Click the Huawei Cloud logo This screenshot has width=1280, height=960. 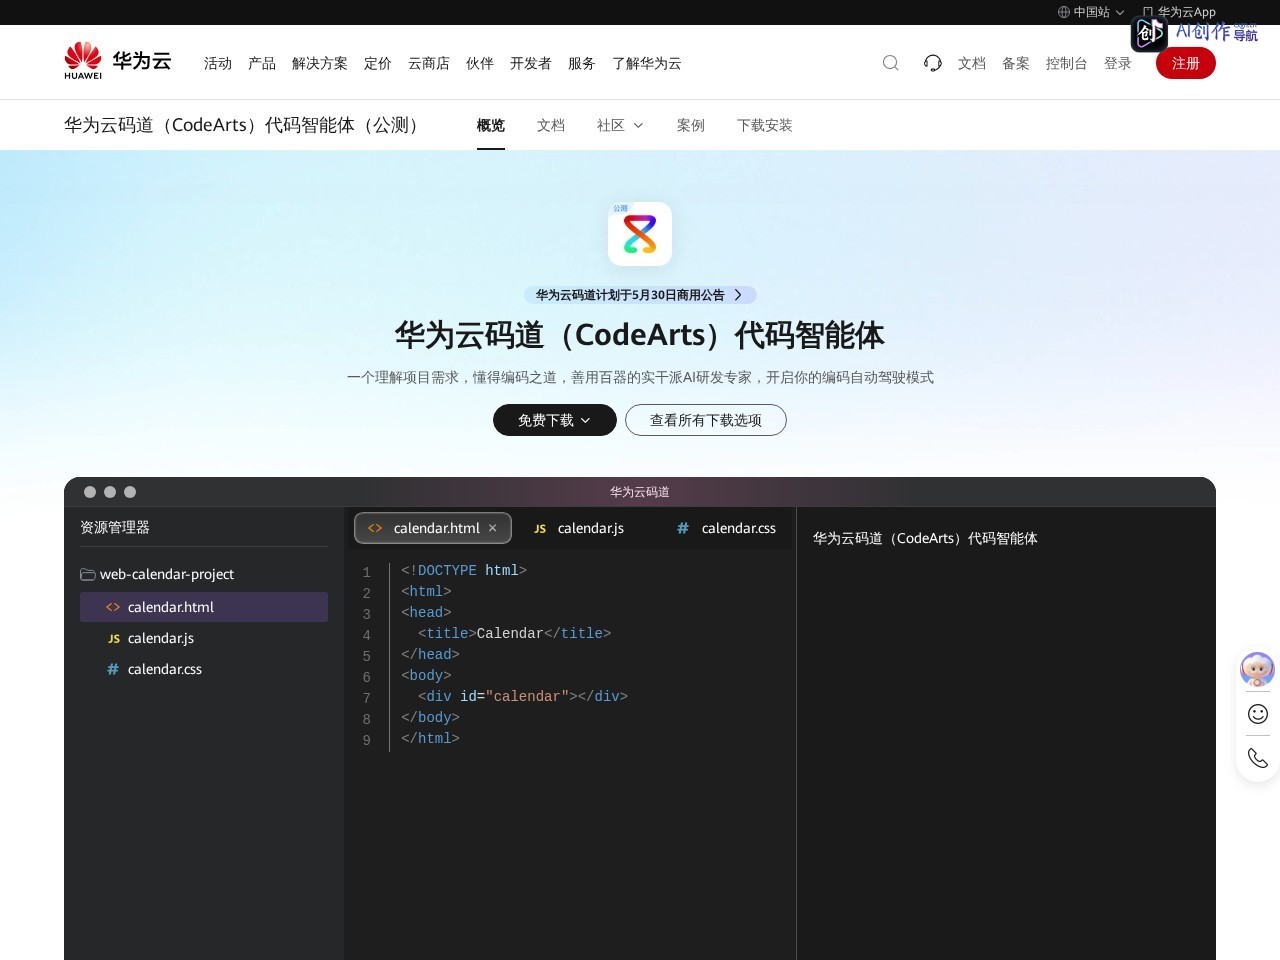[x=118, y=61]
